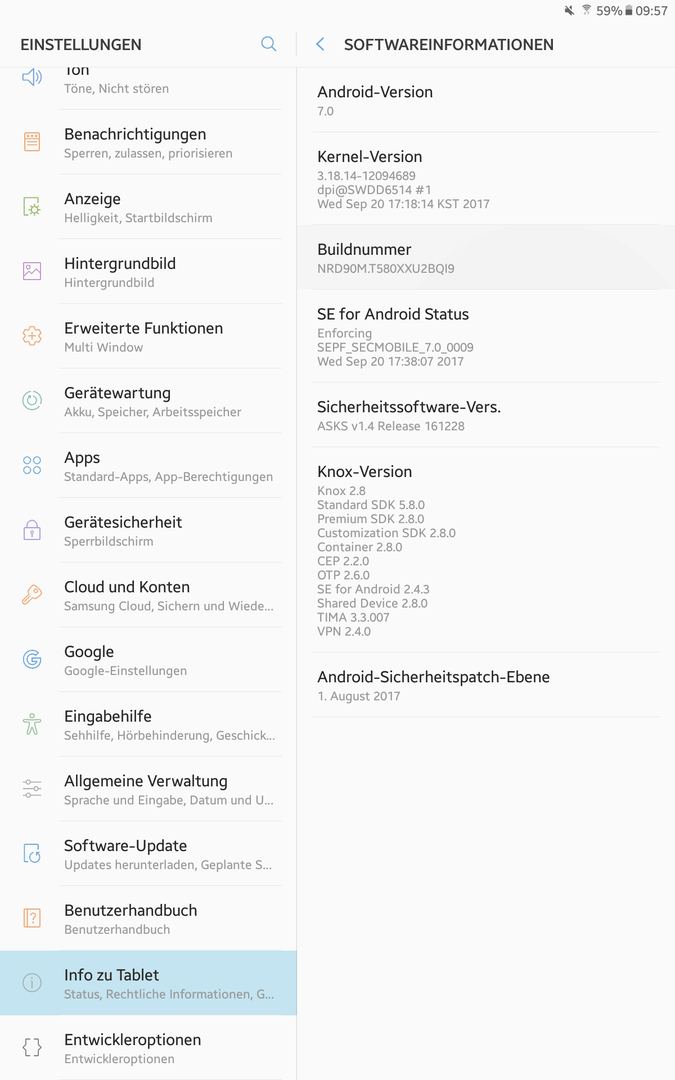675x1080 pixels.
Task: Tap the Android-Version entry
Action: pyautogui.click(x=486, y=100)
